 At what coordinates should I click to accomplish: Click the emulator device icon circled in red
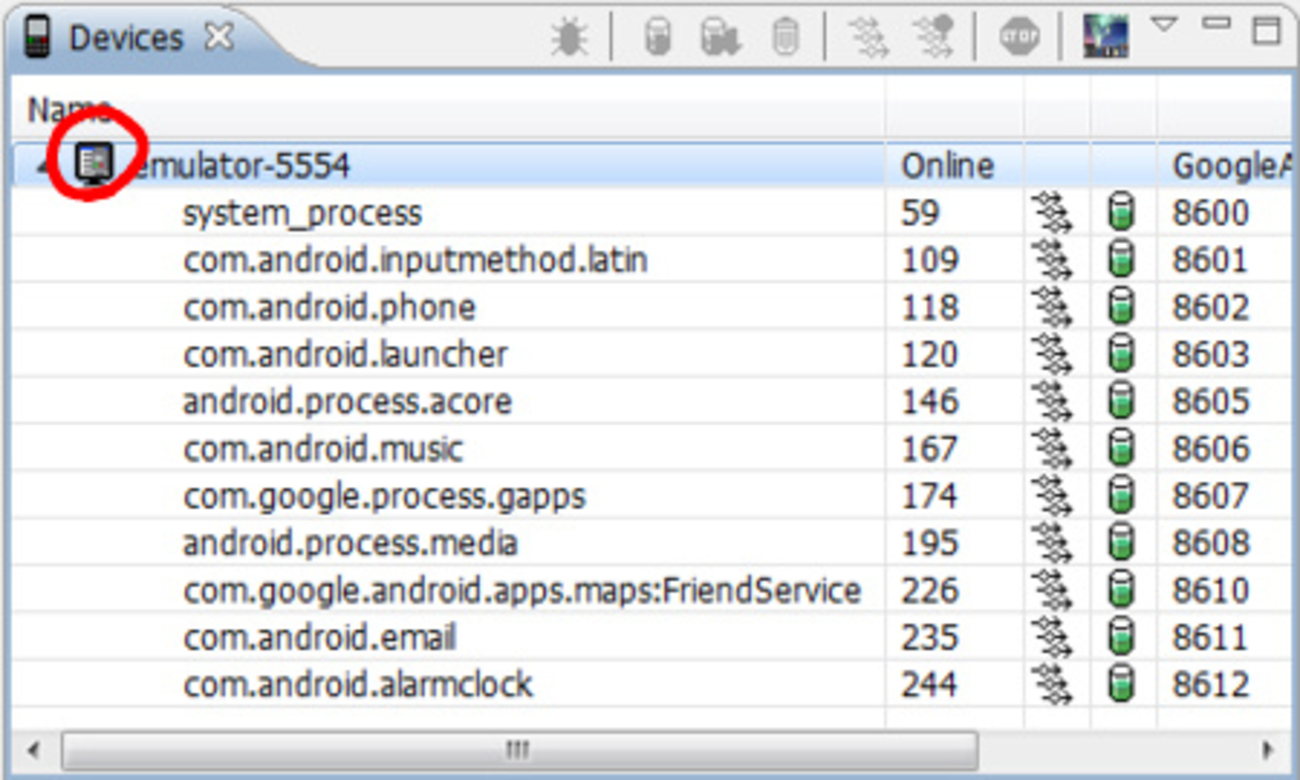click(95, 163)
